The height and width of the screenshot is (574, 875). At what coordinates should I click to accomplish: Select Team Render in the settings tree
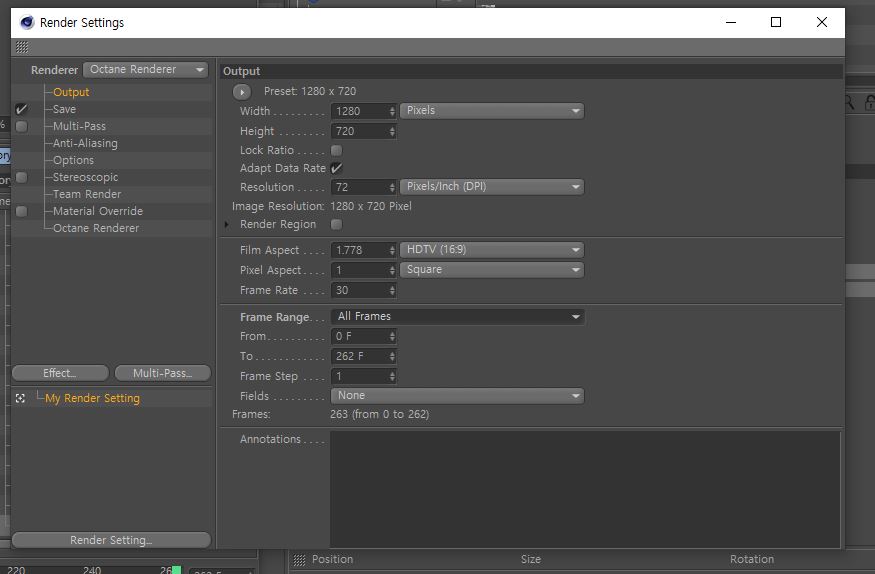(87, 194)
